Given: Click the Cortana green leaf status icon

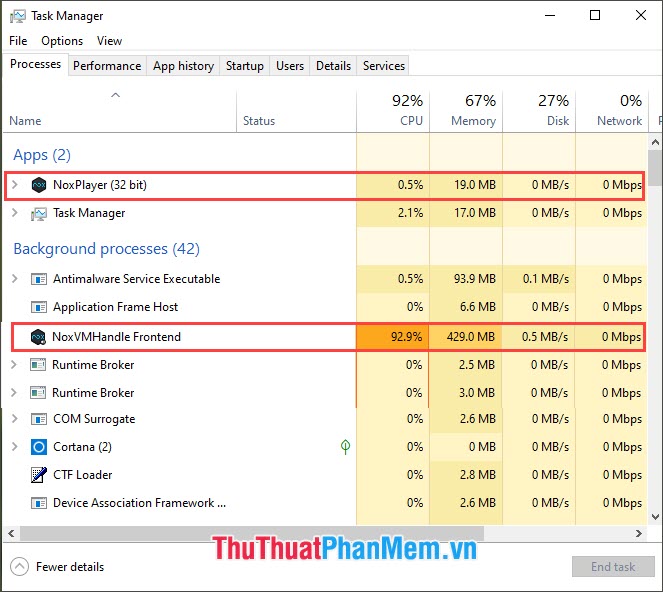Looking at the screenshot, I should pyautogui.click(x=345, y=447).
